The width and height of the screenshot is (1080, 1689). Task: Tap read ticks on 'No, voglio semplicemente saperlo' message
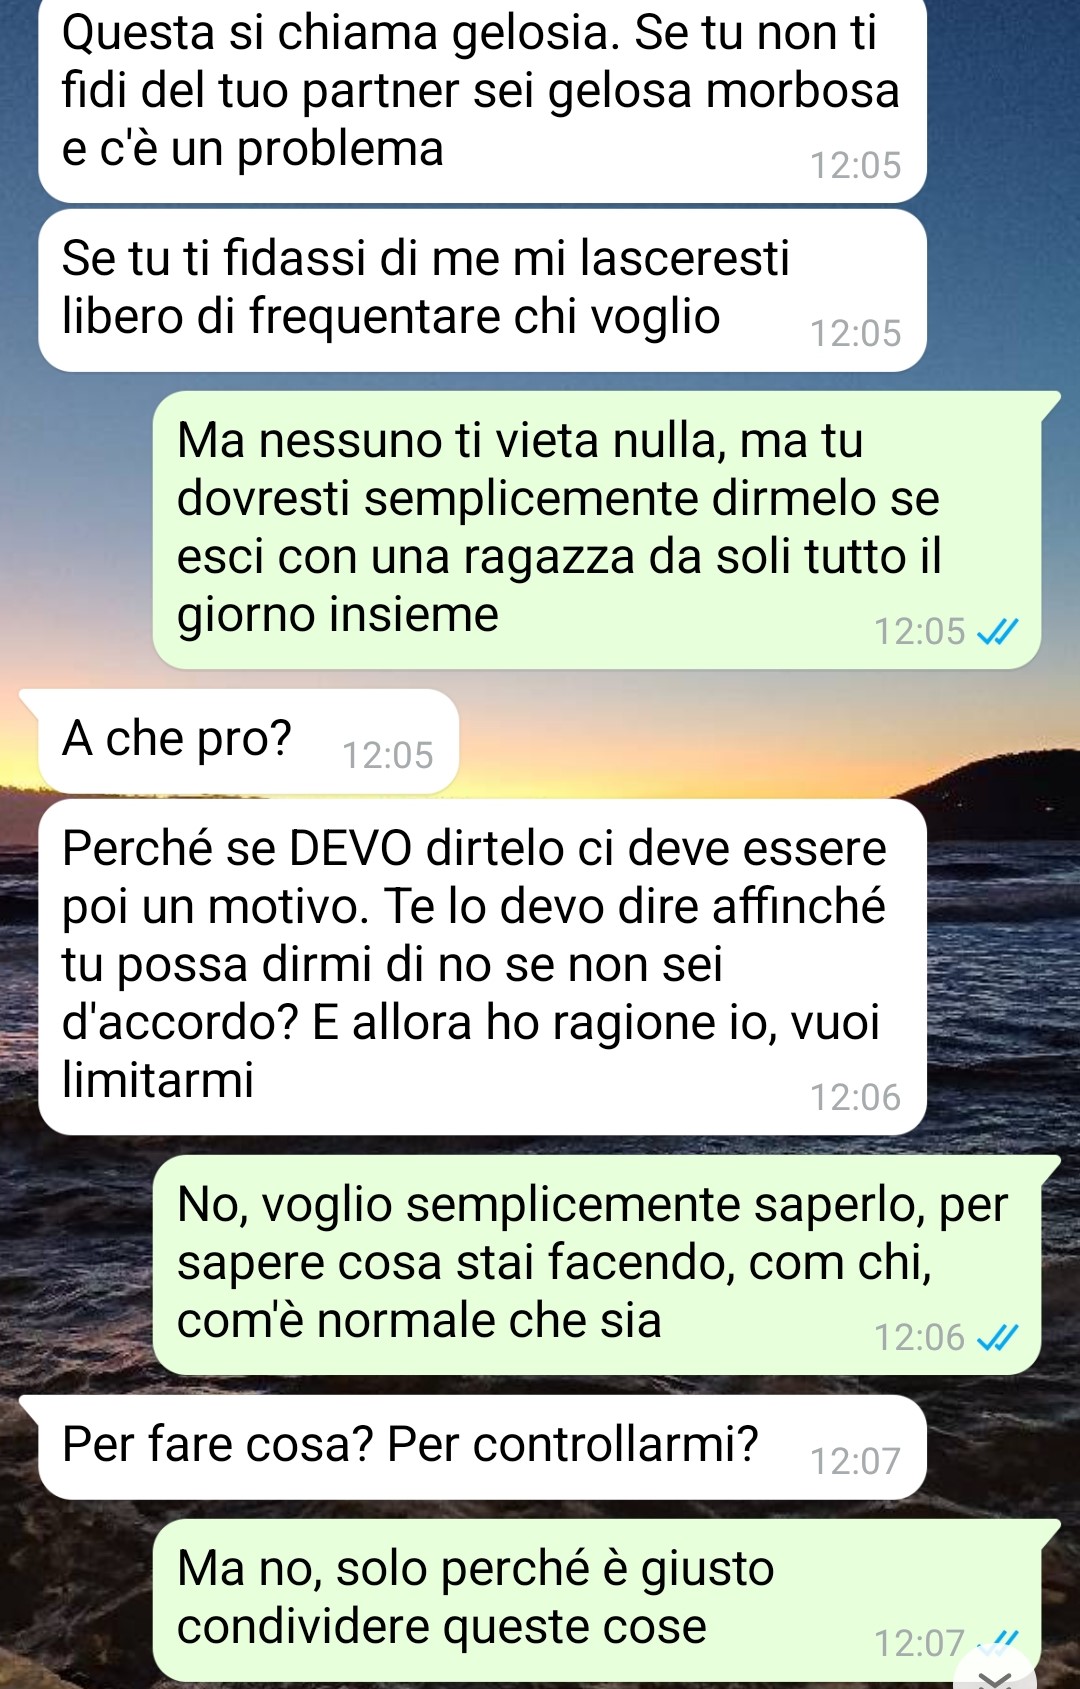point(997,1338)
